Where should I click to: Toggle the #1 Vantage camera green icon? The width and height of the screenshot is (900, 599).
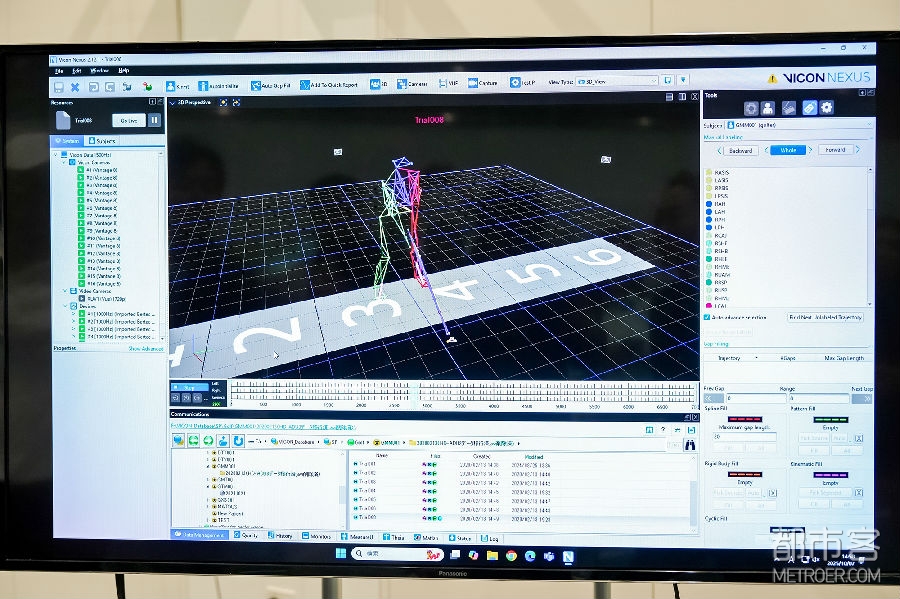pyautogui.click(x=81, y=170)
